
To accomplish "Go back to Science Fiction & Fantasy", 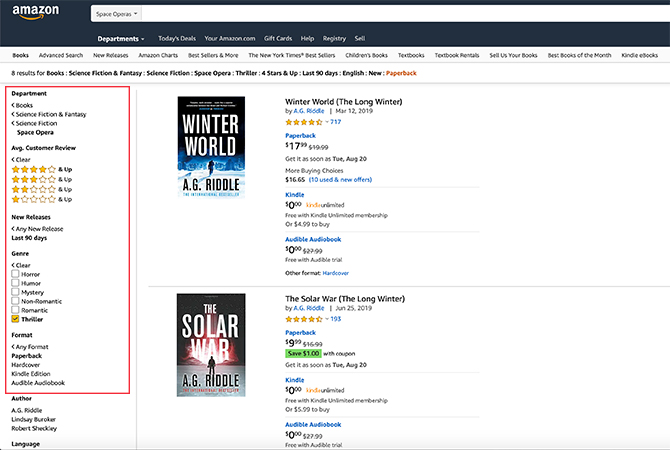I will click(49, 114).
